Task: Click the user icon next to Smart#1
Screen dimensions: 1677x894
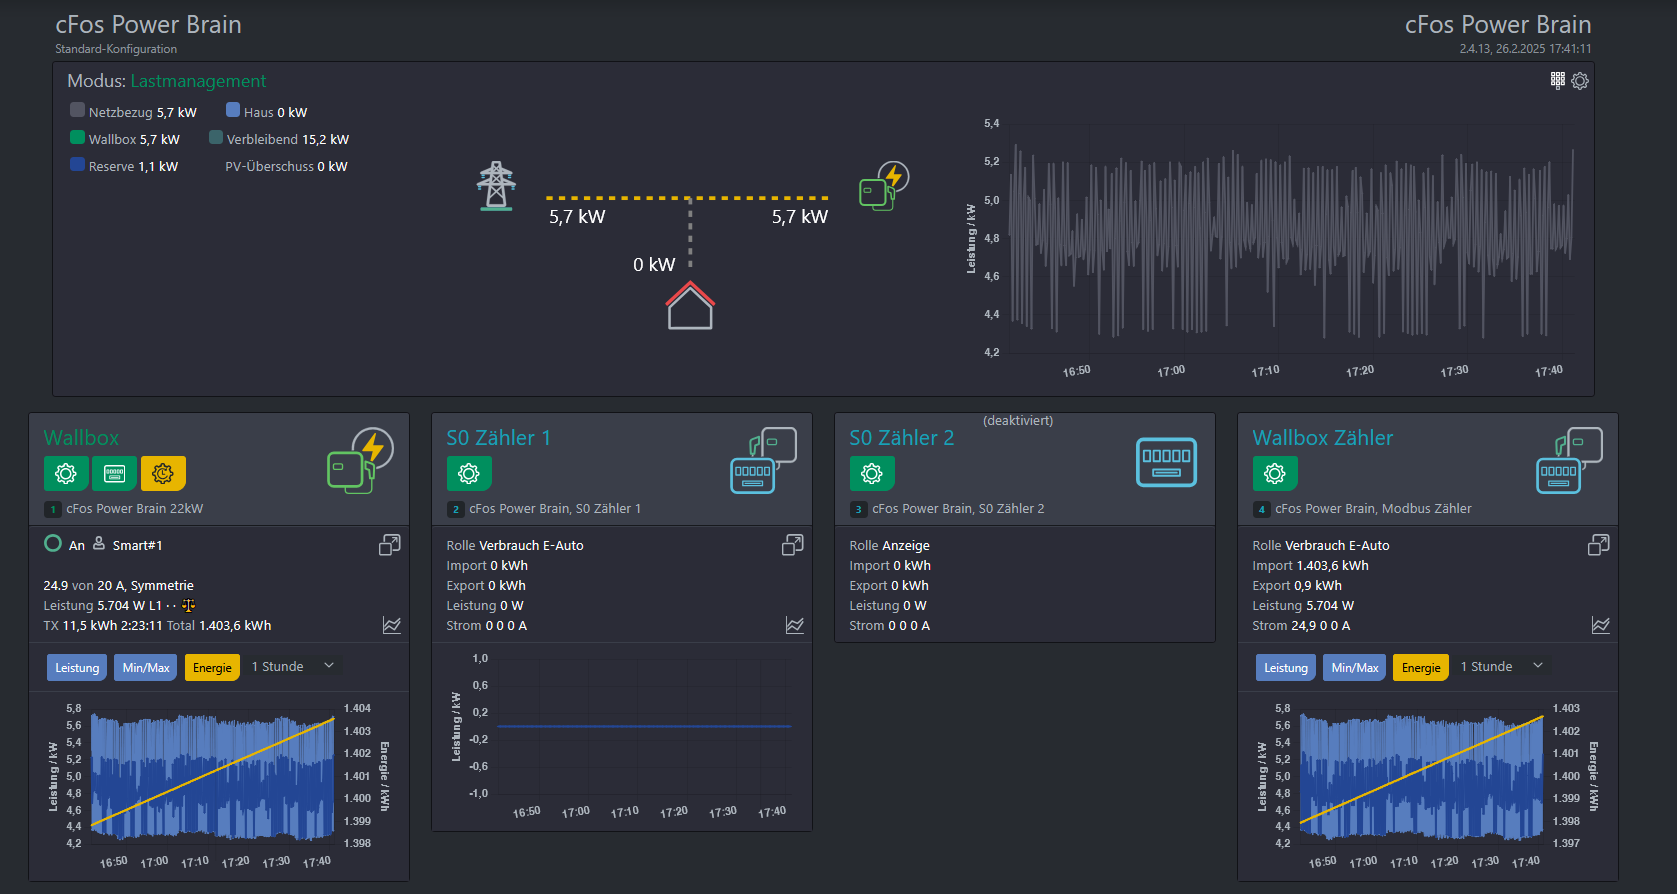Action: [x=99, y=543]
